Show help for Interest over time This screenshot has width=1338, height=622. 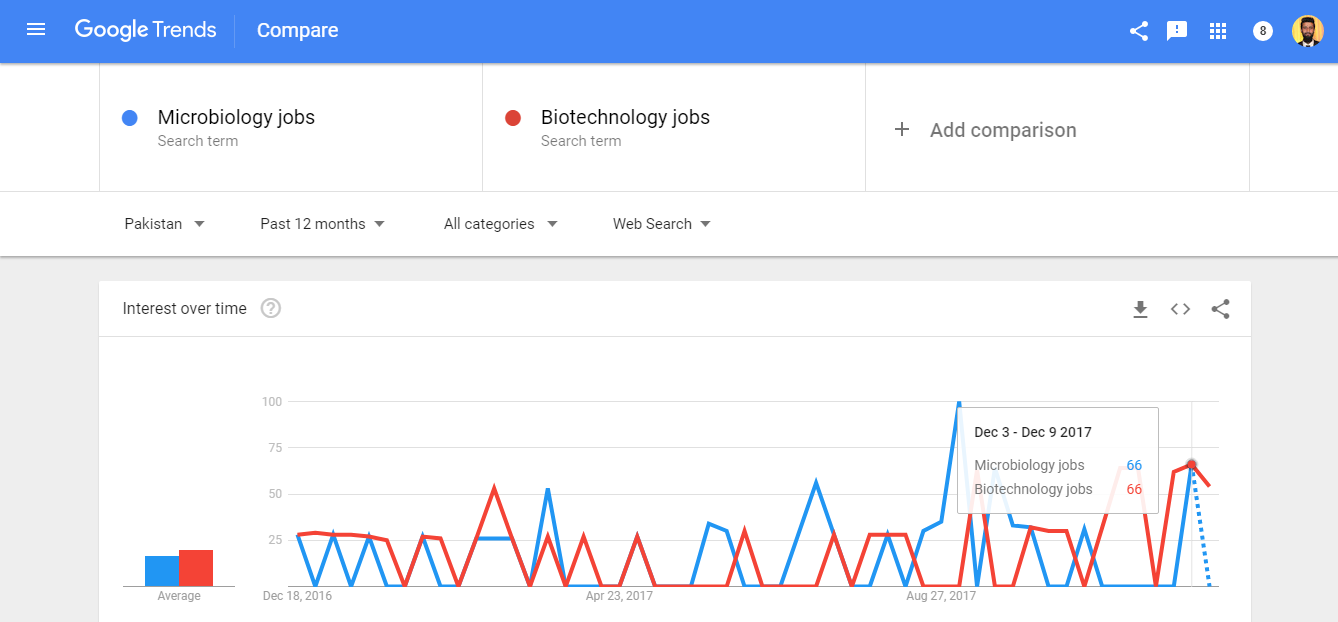pos(270,308)
